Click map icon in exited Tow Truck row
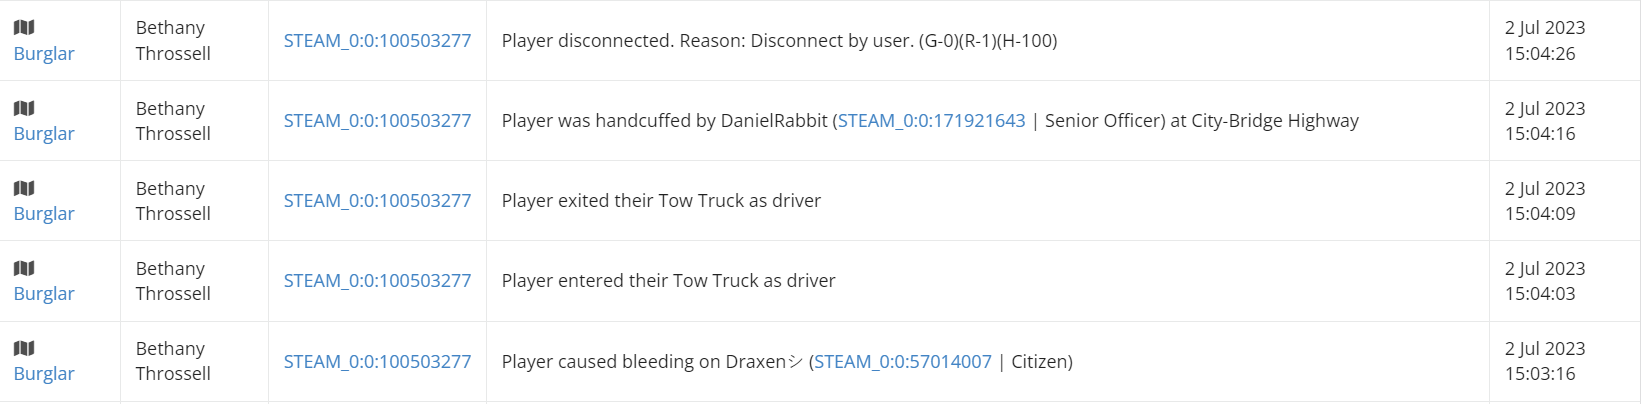 point(24,188)
